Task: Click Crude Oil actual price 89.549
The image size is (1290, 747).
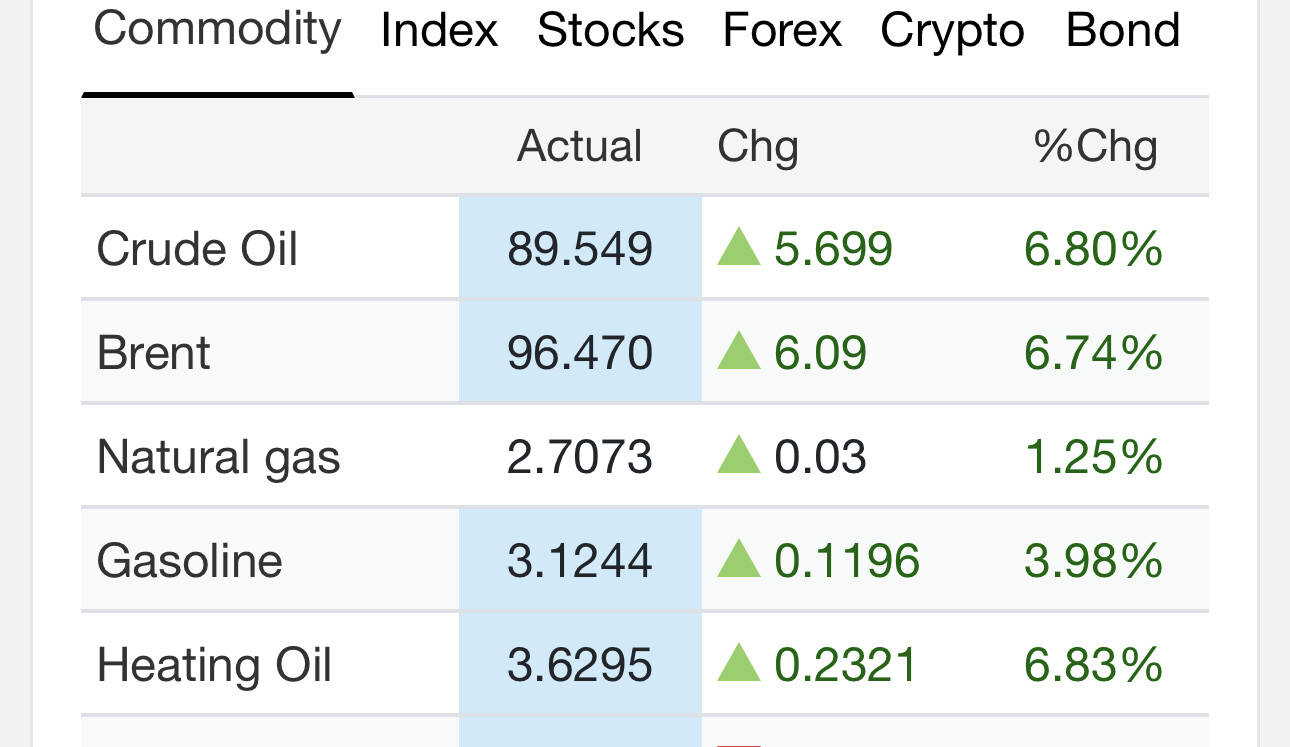Action: (579, 248)
